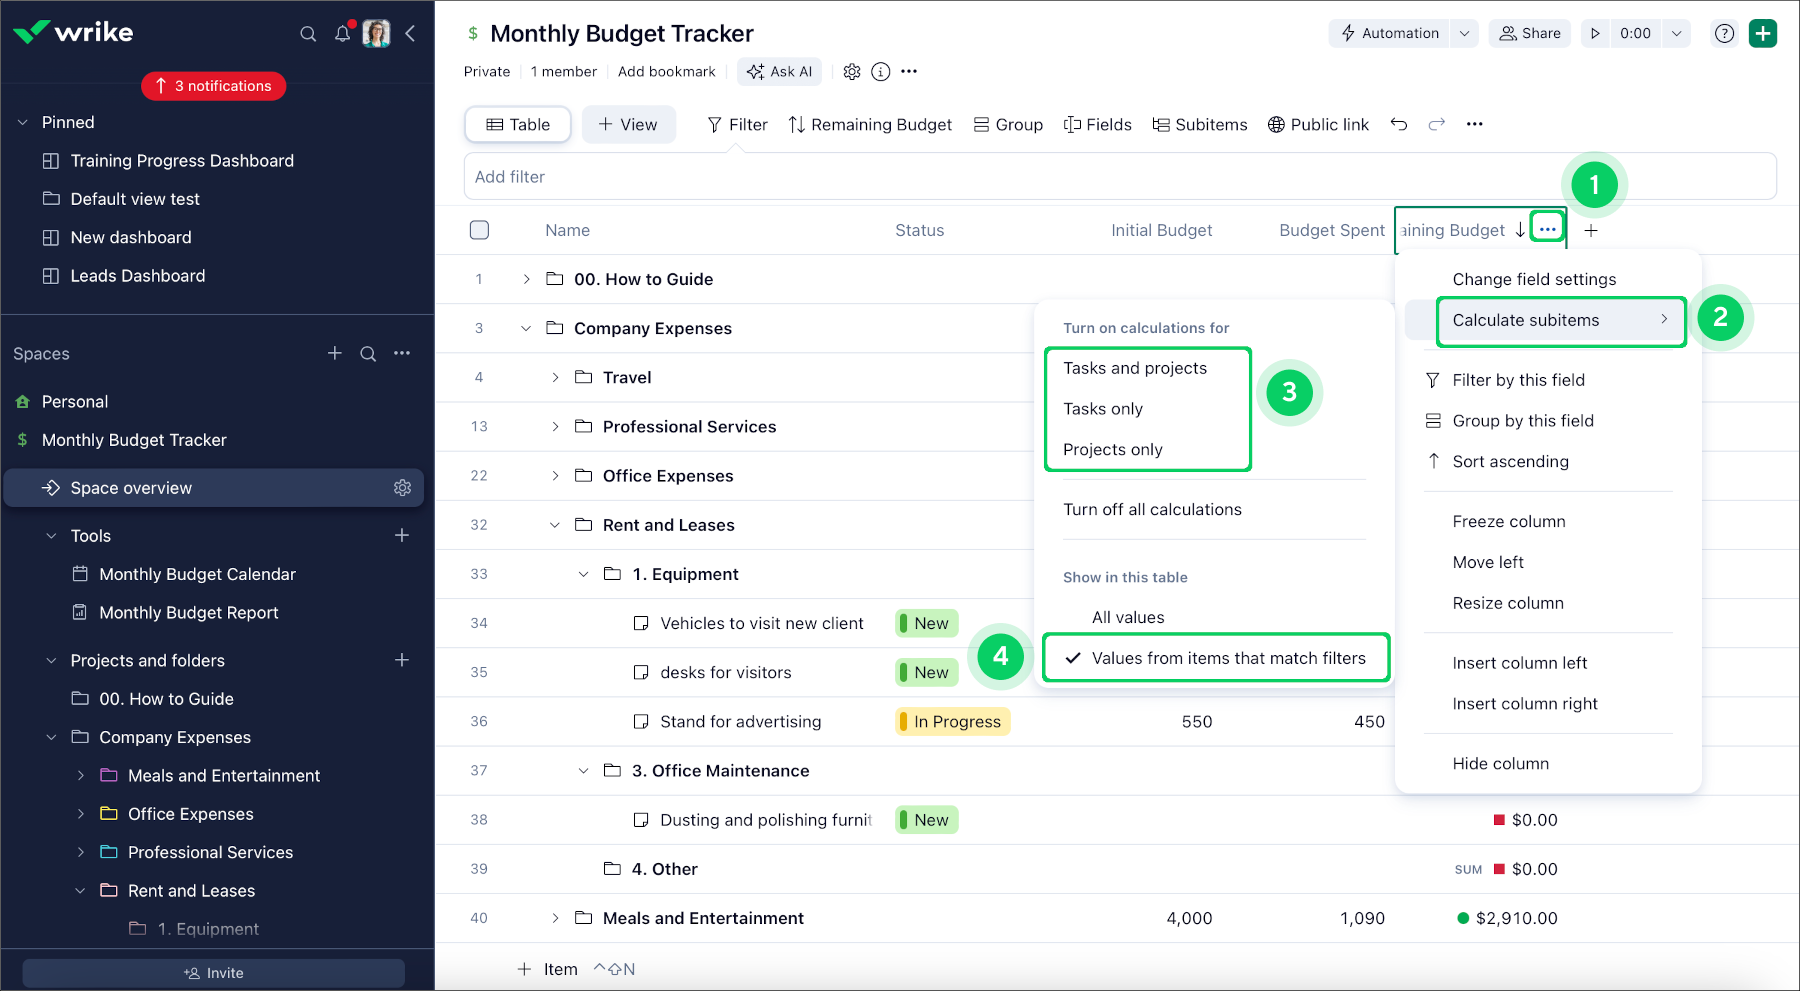Open the help question mark icon
This screenshot has height=991, width=1800.
(x=1724, y=34)
